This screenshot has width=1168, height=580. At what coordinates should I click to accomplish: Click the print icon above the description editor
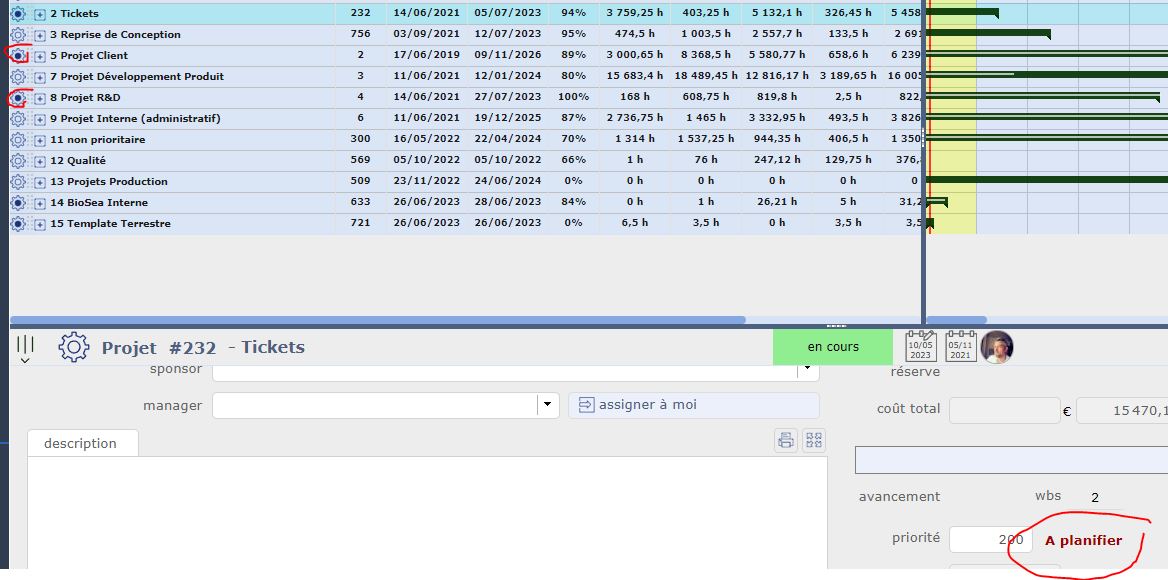(786, 440)
